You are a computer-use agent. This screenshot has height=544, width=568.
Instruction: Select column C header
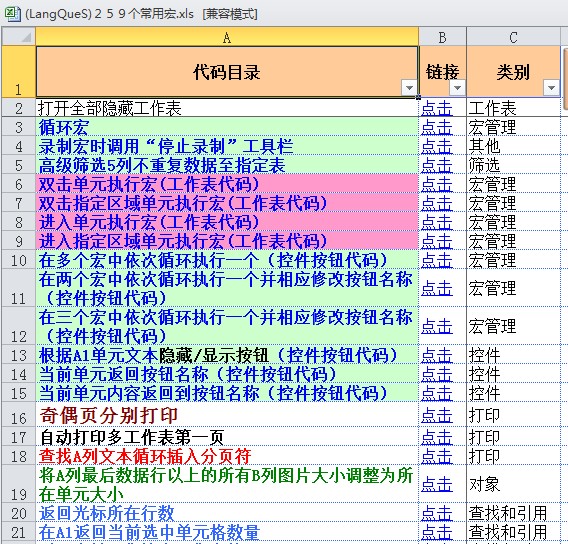pyautogui.click(x=513, y=37)
